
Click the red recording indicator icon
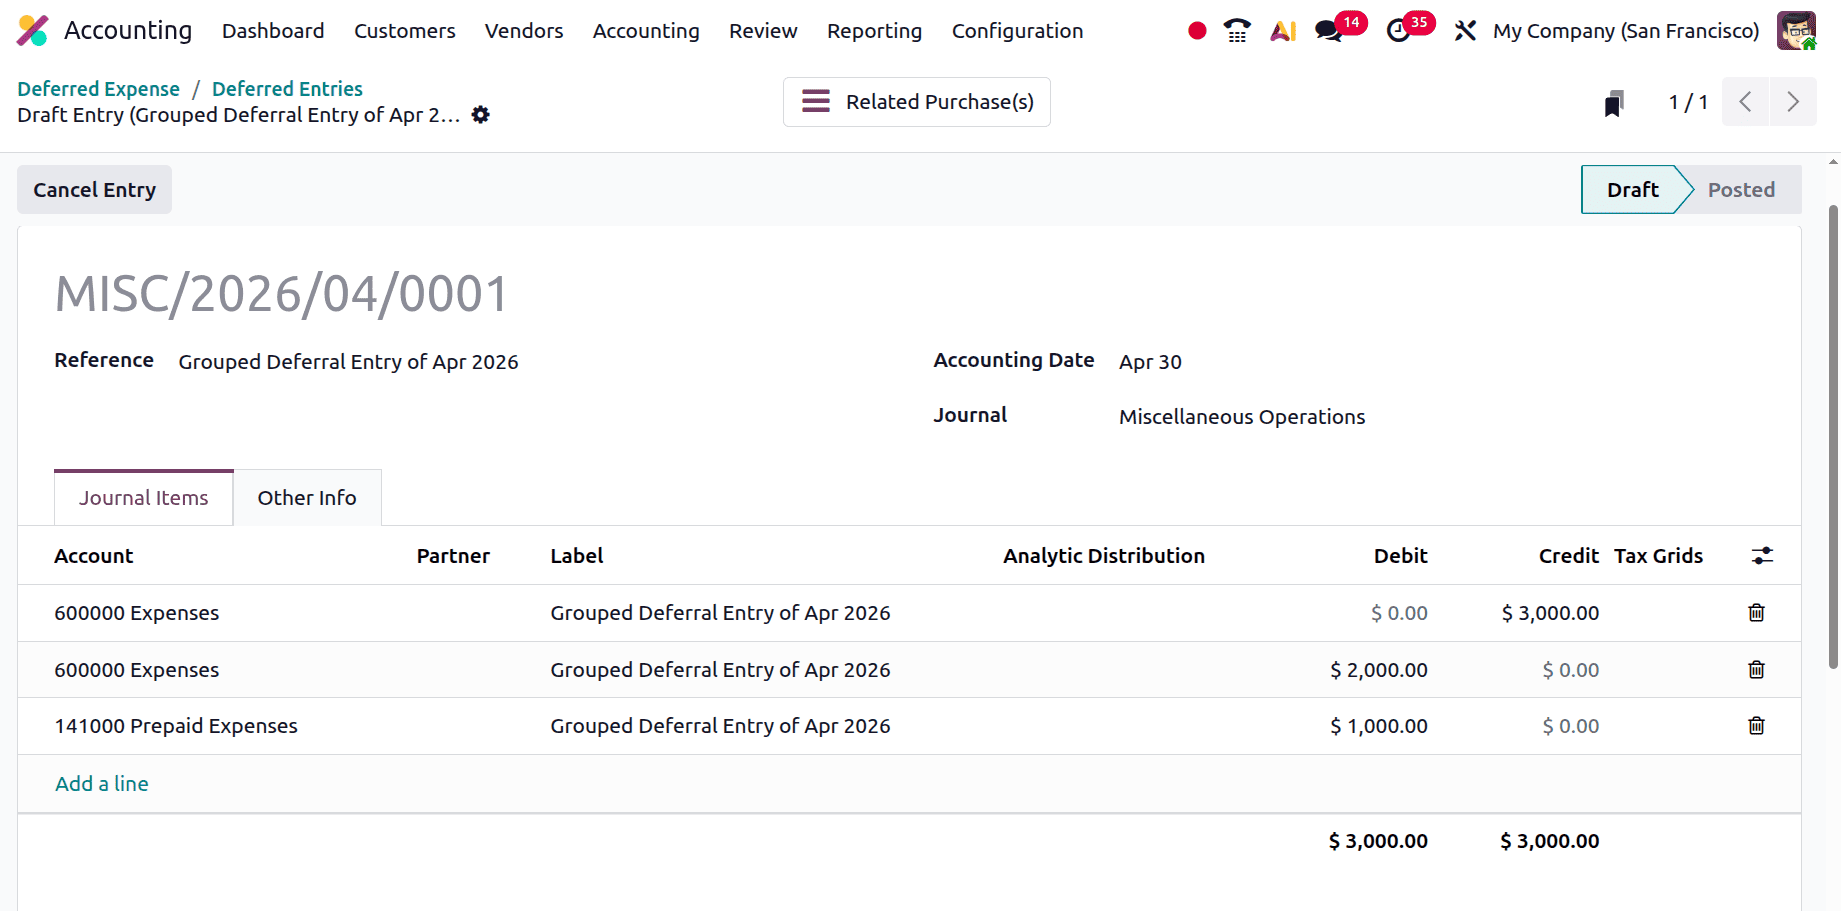click(1197, 31)
